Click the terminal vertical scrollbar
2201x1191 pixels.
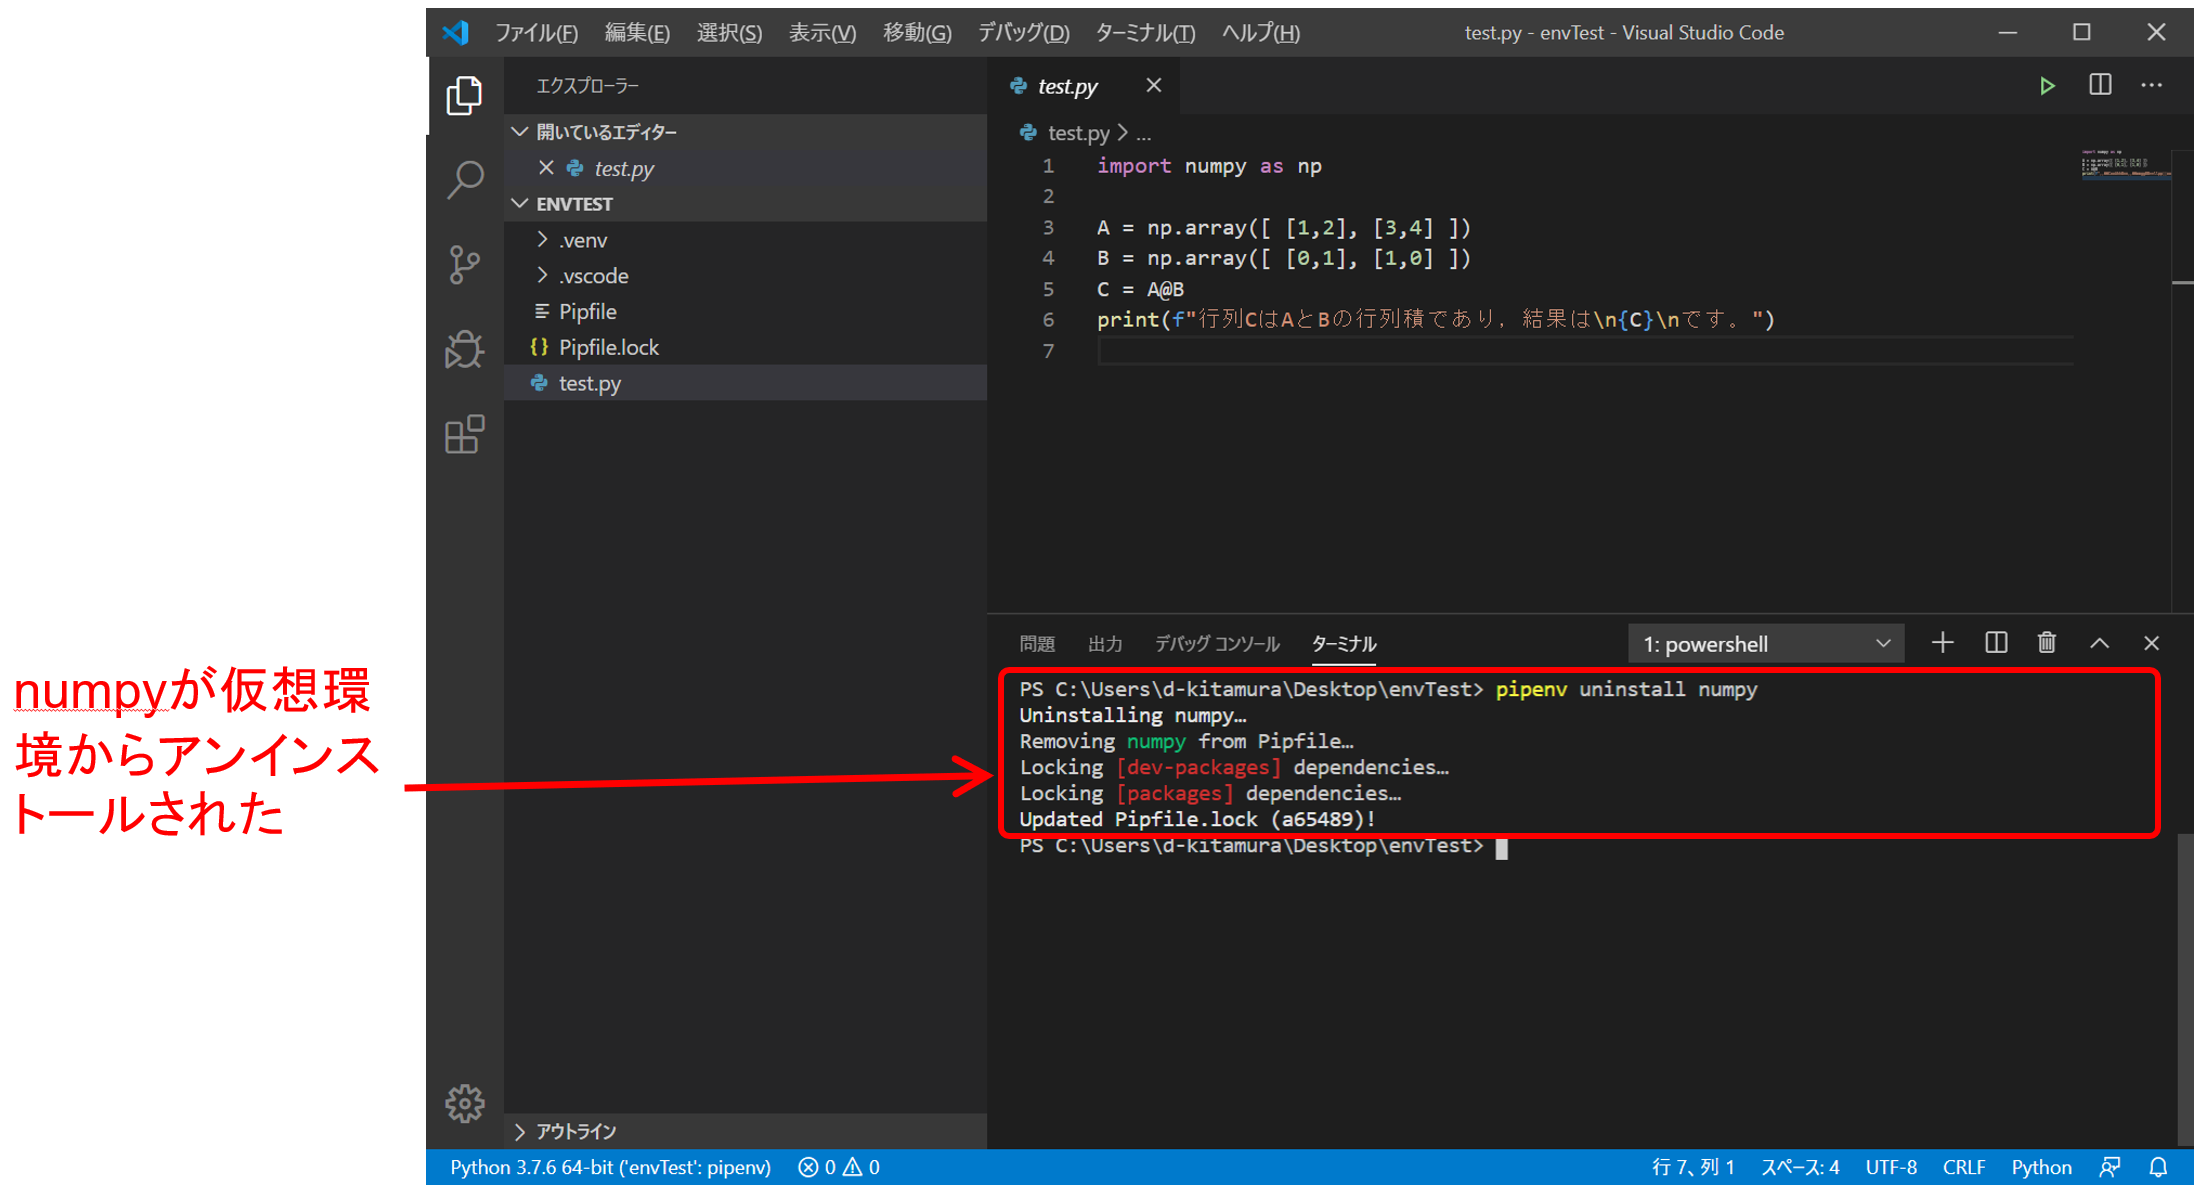(2185, 990)
